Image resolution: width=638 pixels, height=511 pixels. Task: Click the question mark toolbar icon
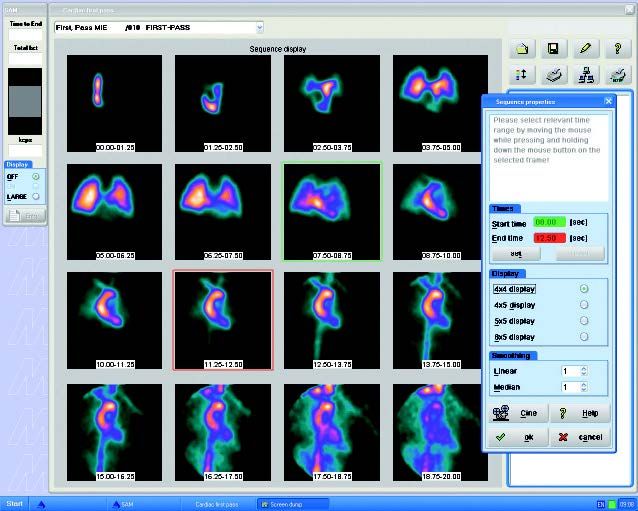pyautogui.click(x=618, y=47)
